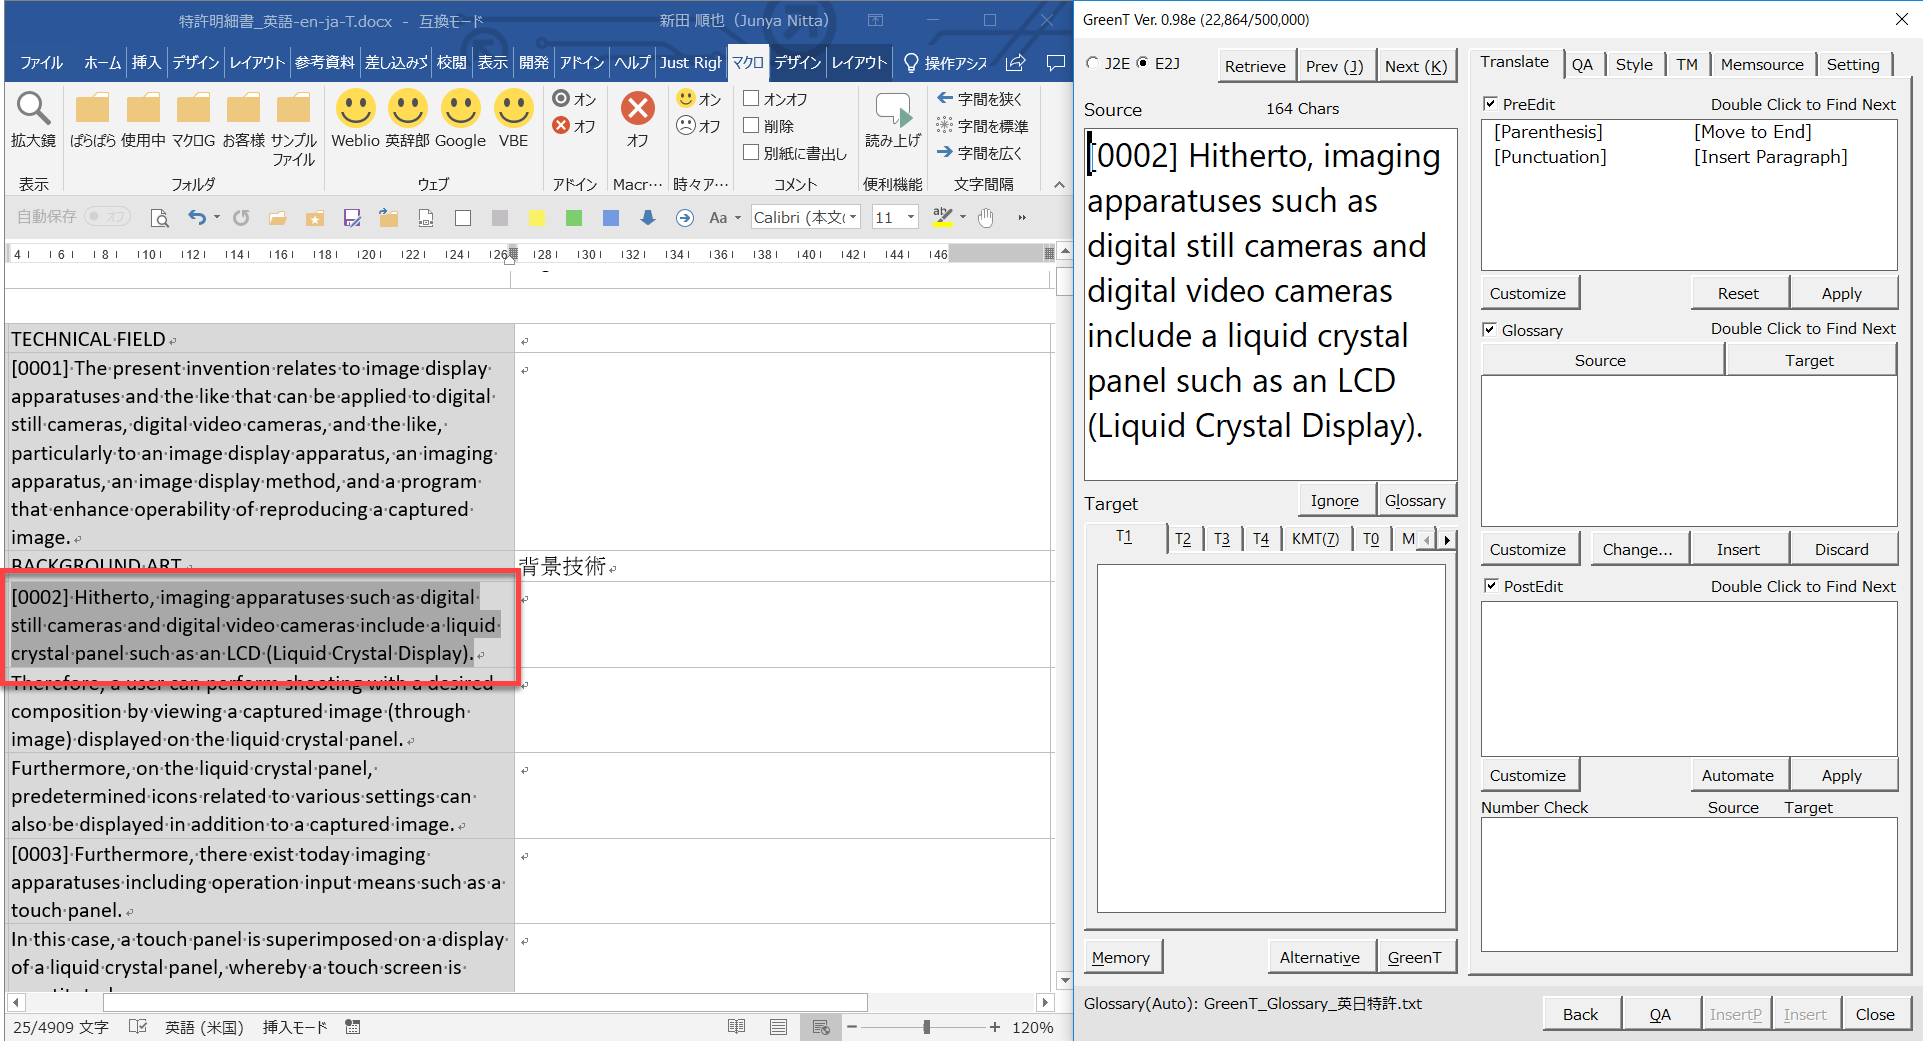Toggle the 別紙に書出し checkbox

752,152
